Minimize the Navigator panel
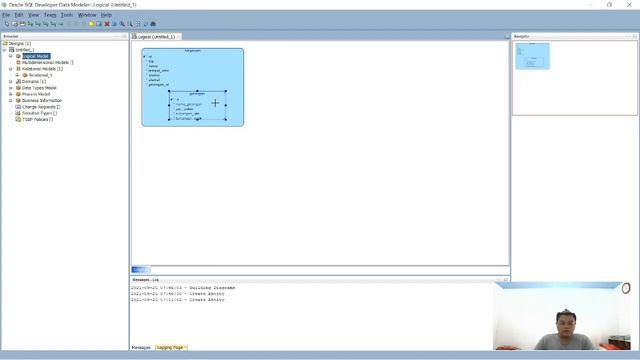The image size is (640, 360). [628, 36]
